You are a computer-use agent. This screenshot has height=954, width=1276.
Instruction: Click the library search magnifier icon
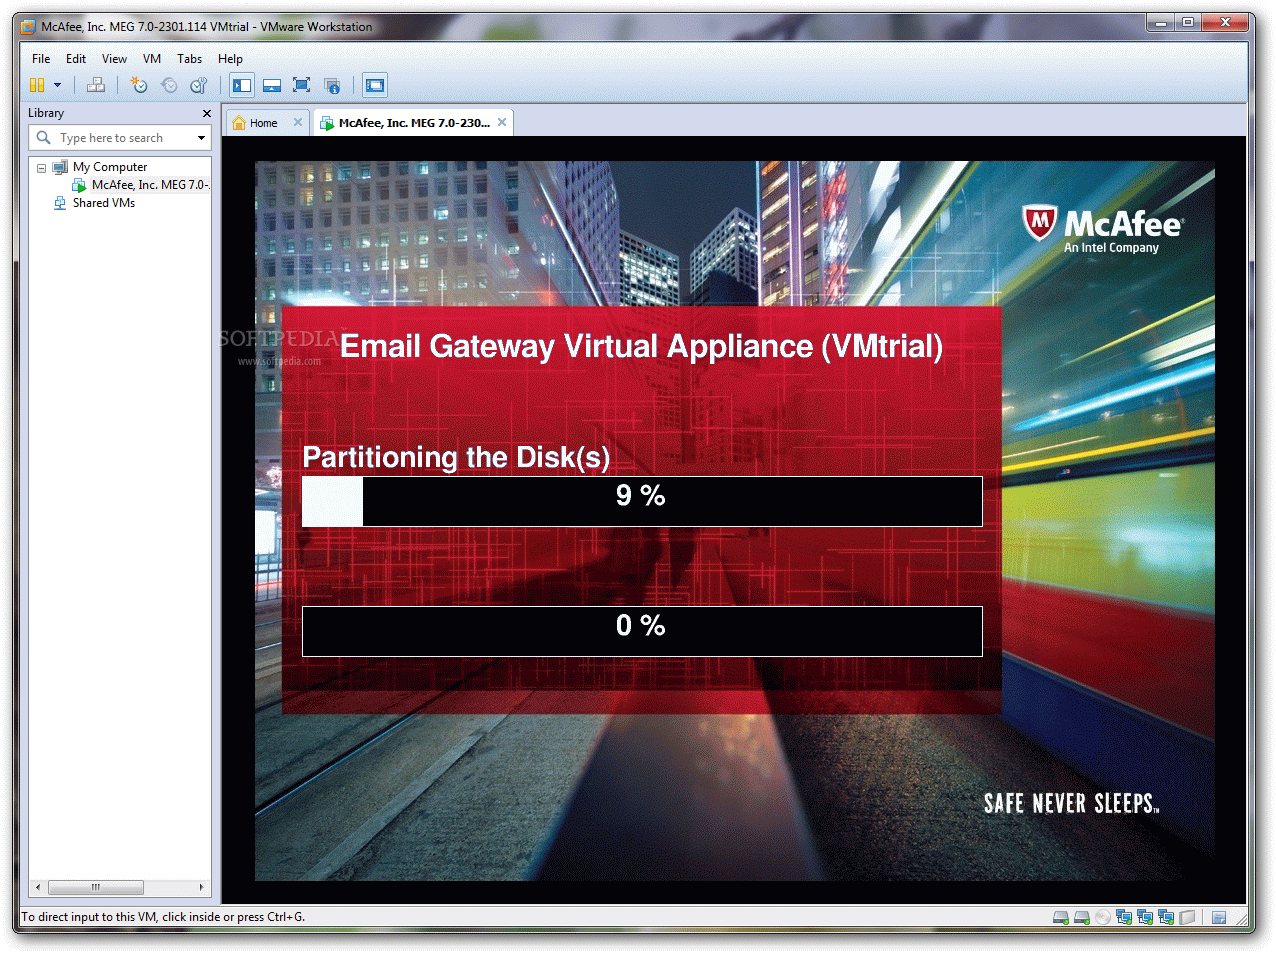(x=43, y=137)
